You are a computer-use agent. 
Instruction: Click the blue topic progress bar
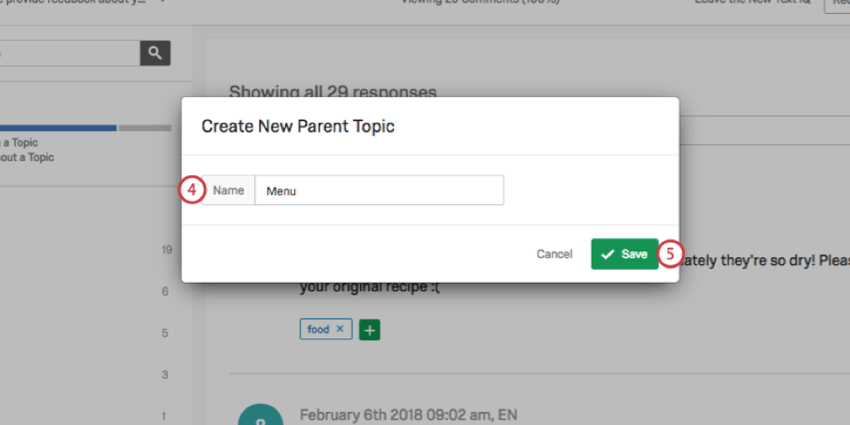[58, 128]
